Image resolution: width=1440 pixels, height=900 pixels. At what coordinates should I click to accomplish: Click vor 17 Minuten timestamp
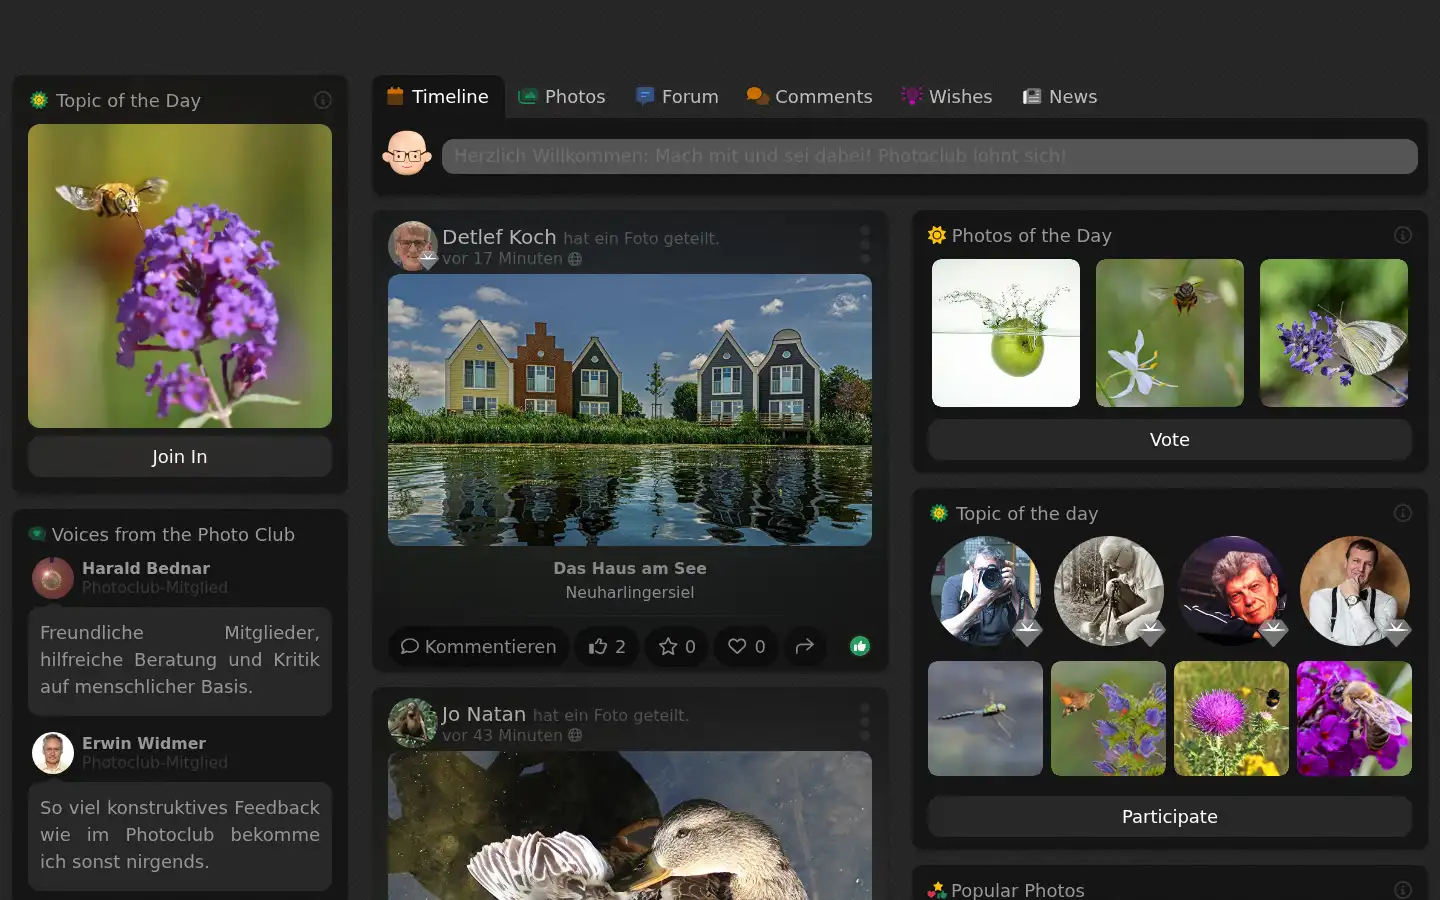click(x=502, y=259)
